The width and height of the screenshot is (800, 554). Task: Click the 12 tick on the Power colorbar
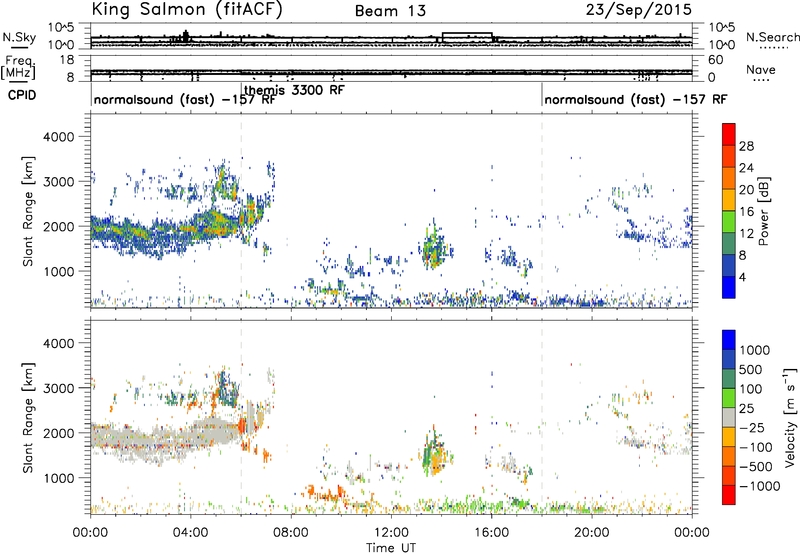coord(746,234)
